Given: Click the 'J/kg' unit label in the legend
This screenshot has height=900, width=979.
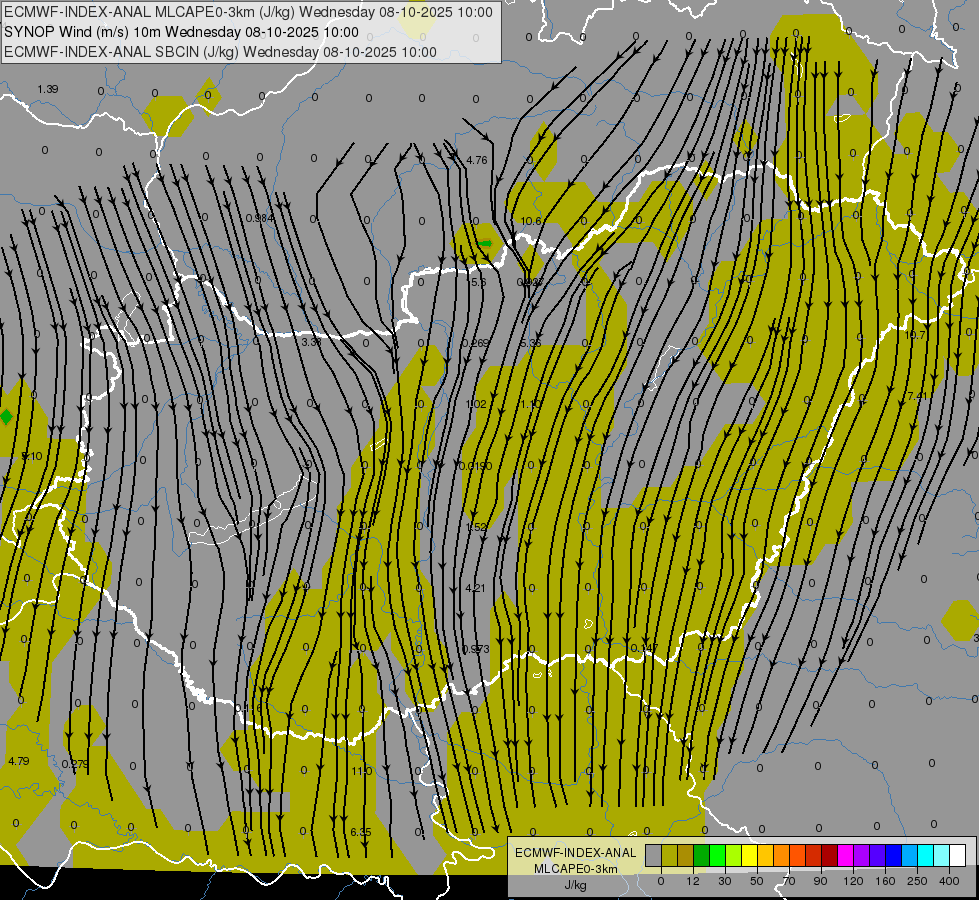Looking at the screenshot, I should [x=576, y=885].
